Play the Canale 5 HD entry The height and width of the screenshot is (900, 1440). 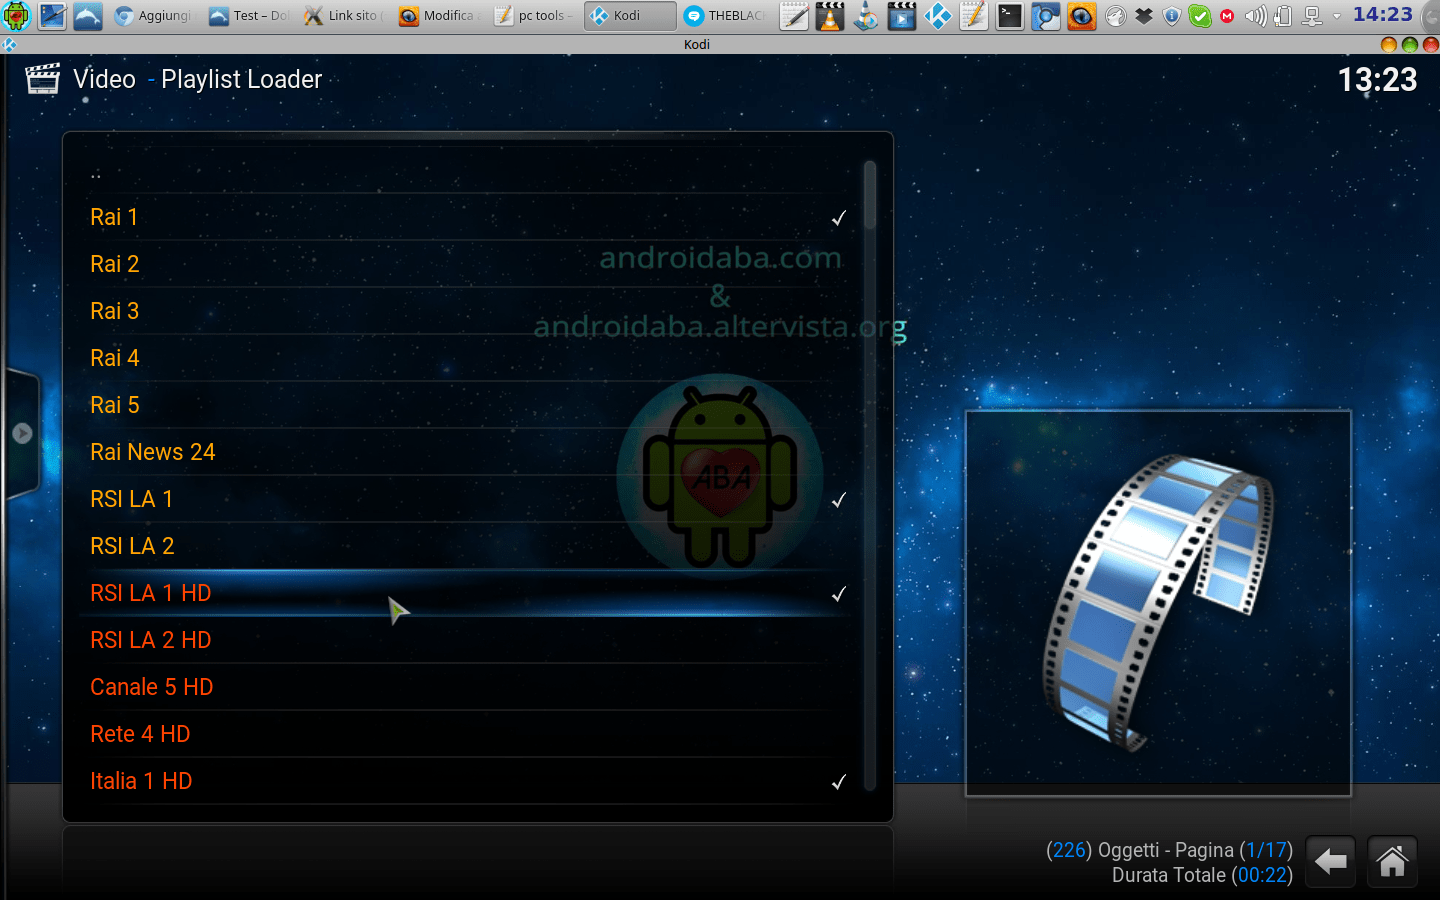[x=467, y=687]
